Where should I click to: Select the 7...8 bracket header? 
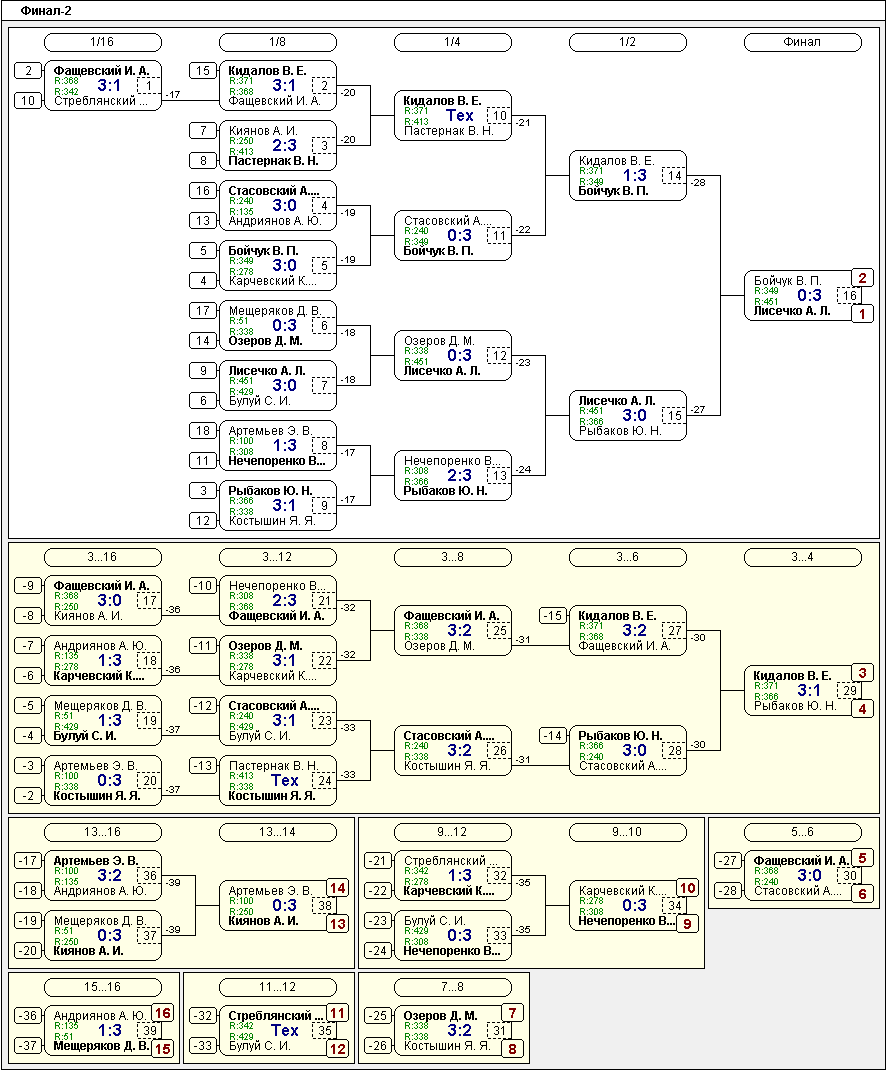[453, 987]
